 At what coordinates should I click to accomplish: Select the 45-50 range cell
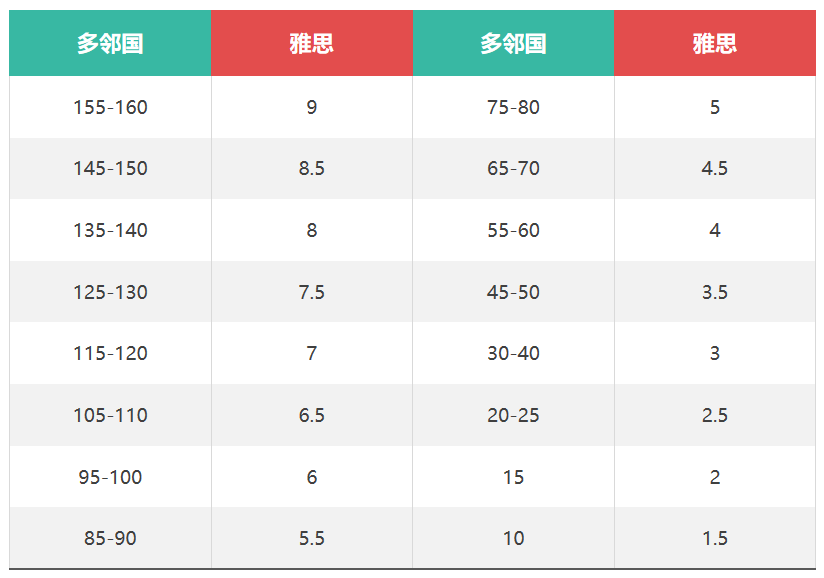tap(513, 292)
